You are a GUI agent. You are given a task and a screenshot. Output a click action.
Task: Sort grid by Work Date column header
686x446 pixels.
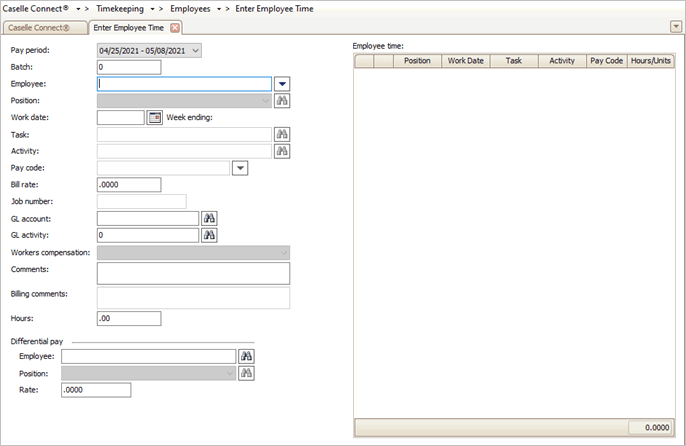click(x=466, y=61)
